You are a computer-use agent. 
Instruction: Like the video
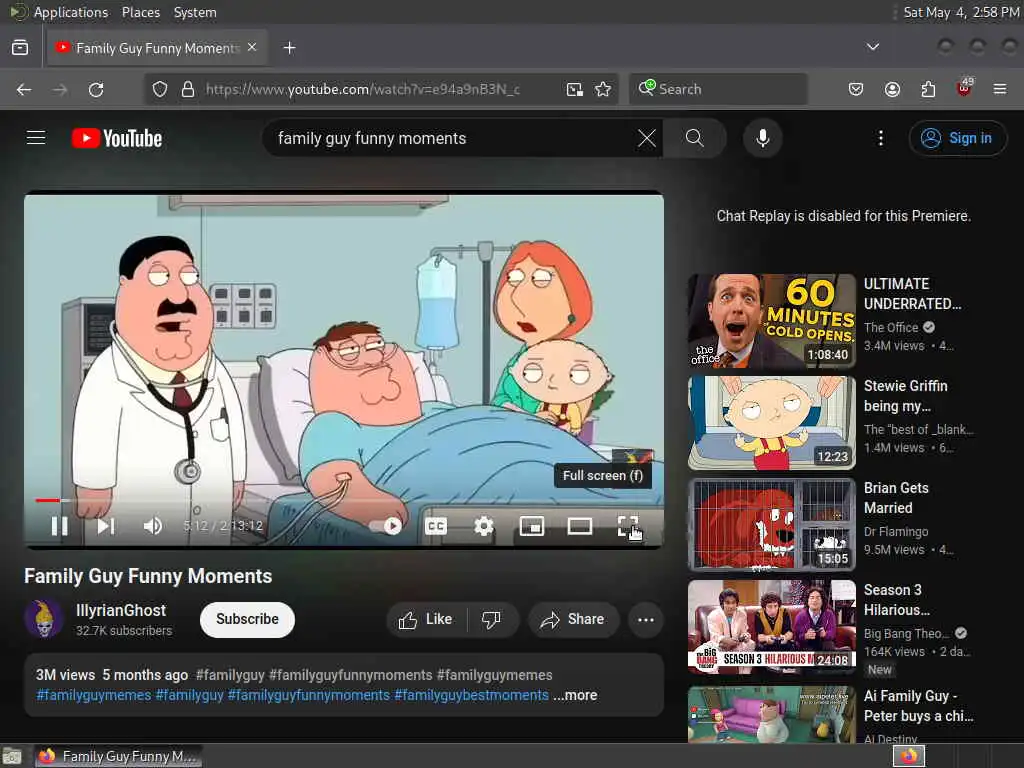pyautogui.click(x=426, y=619)
